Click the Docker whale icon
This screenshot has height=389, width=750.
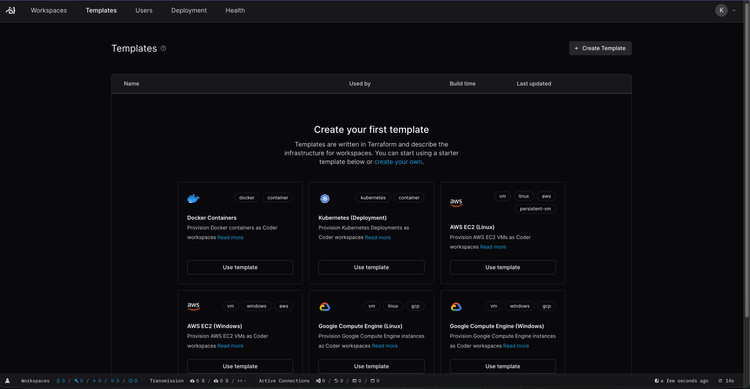pos(193,198)
